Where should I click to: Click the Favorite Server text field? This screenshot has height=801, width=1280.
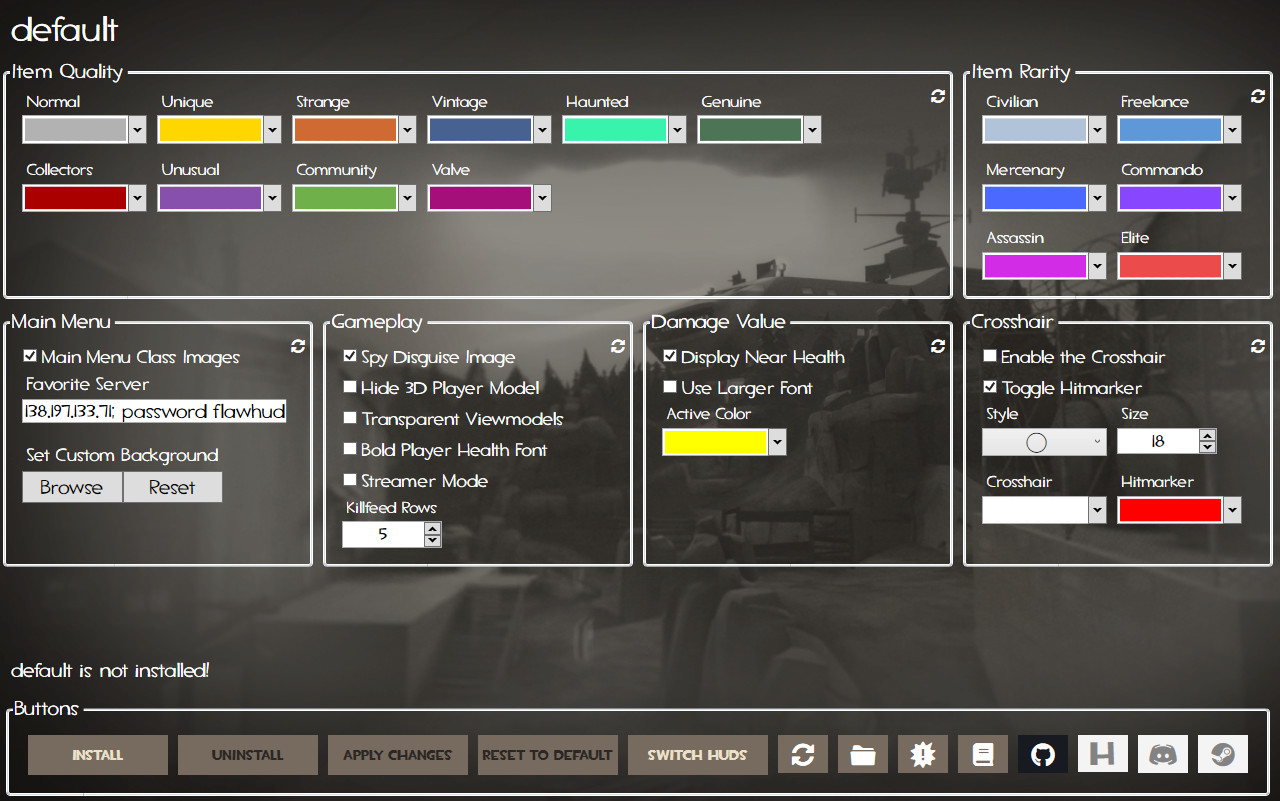tap(154, 411)
